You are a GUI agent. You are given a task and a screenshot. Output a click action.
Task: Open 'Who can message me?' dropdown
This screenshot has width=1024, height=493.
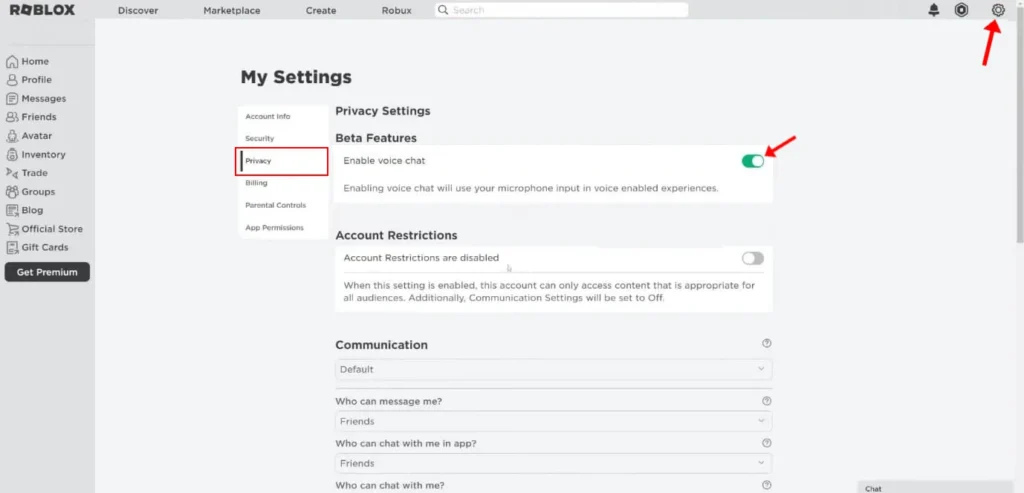[x=553, y=421]
